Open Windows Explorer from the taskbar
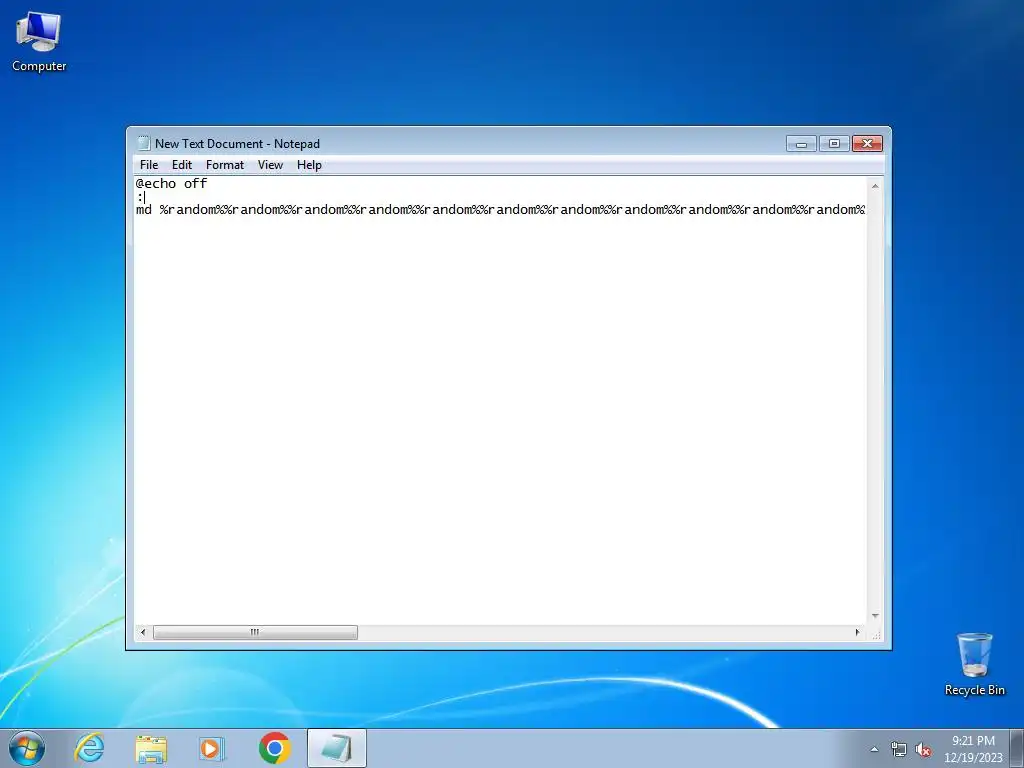Image resolution: width=1024 pixels, height=768 pixels. [x=151, y=748]
